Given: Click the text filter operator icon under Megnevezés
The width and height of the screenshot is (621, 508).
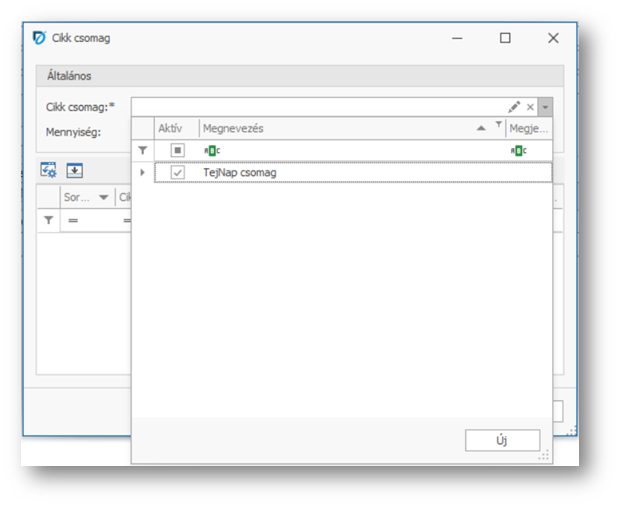Looking at the screenshot, I should click(211, 150).
